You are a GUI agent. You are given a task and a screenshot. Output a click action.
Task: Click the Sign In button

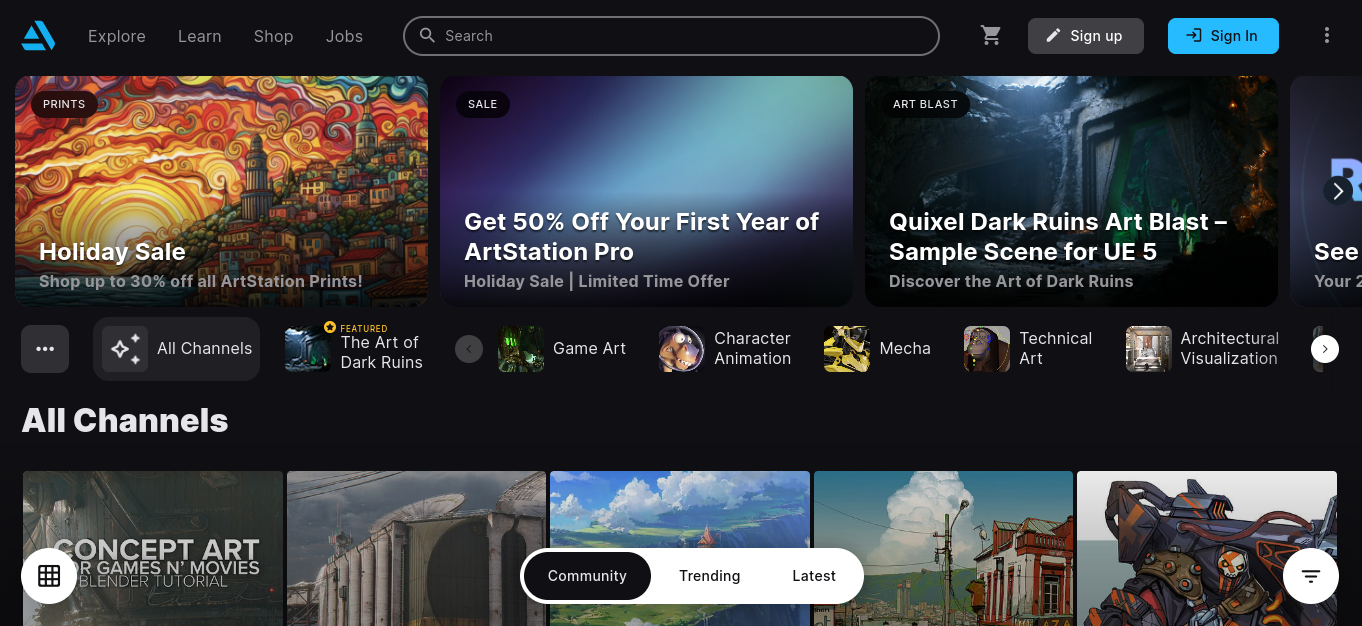1223,36
